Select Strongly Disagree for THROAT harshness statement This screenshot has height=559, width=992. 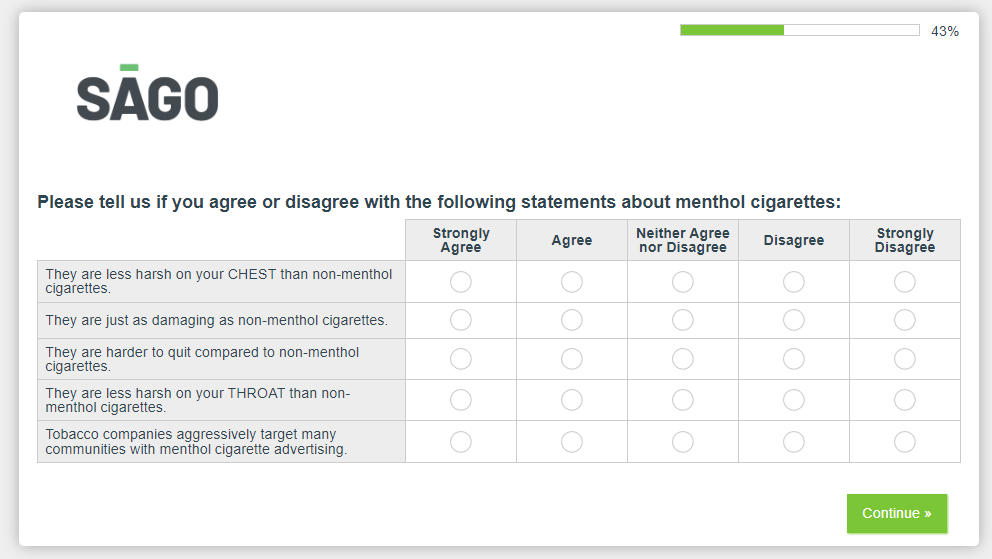tap(905, 400)
